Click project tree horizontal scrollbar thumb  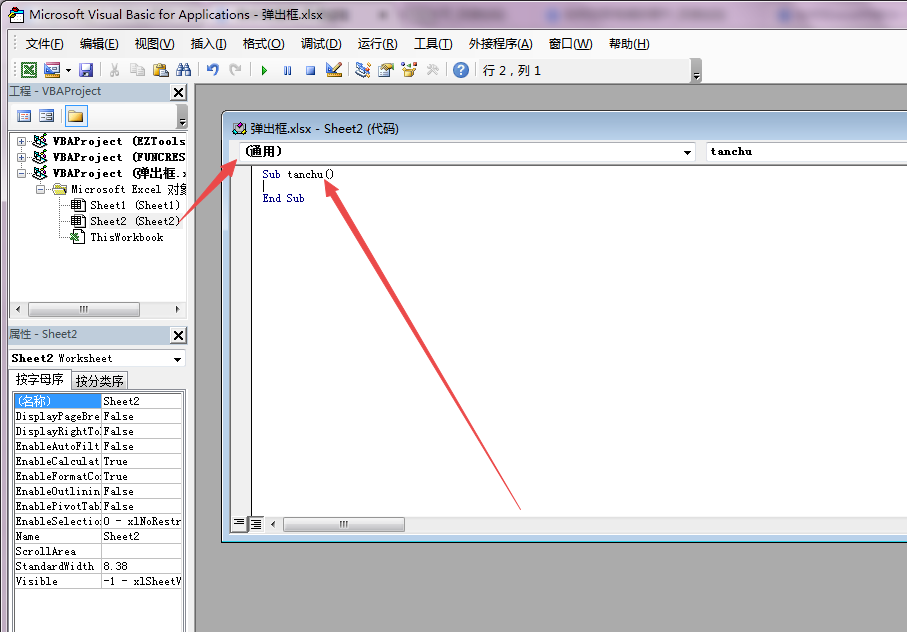[x=84, y=309]
